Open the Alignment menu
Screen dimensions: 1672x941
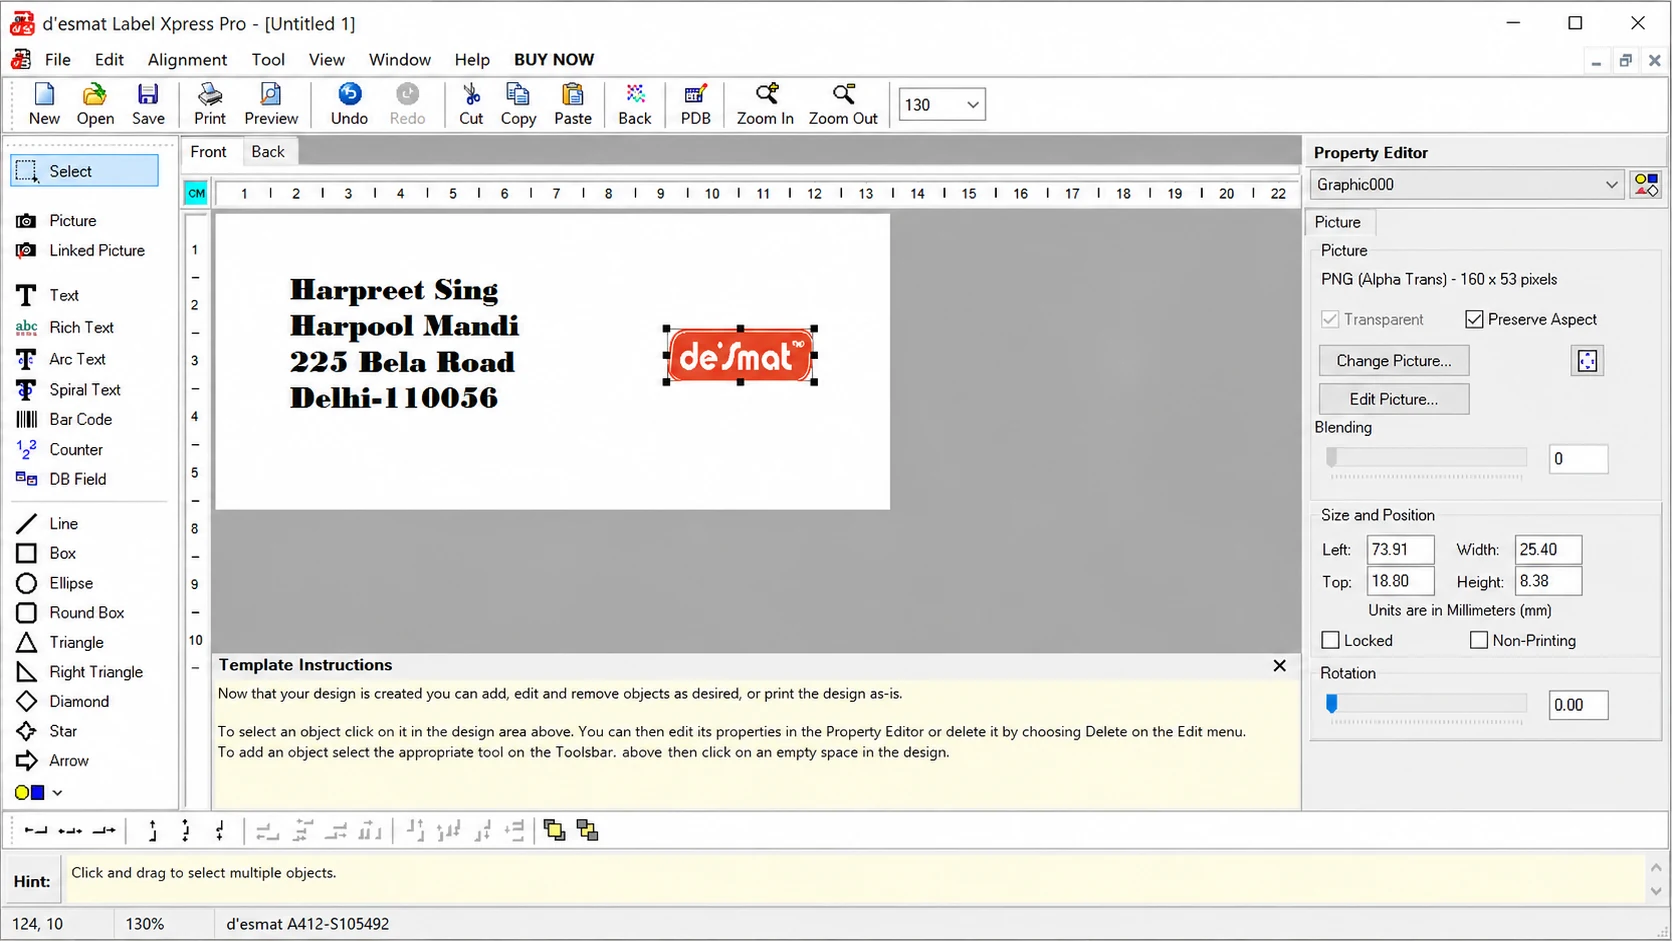coord(187,60)
